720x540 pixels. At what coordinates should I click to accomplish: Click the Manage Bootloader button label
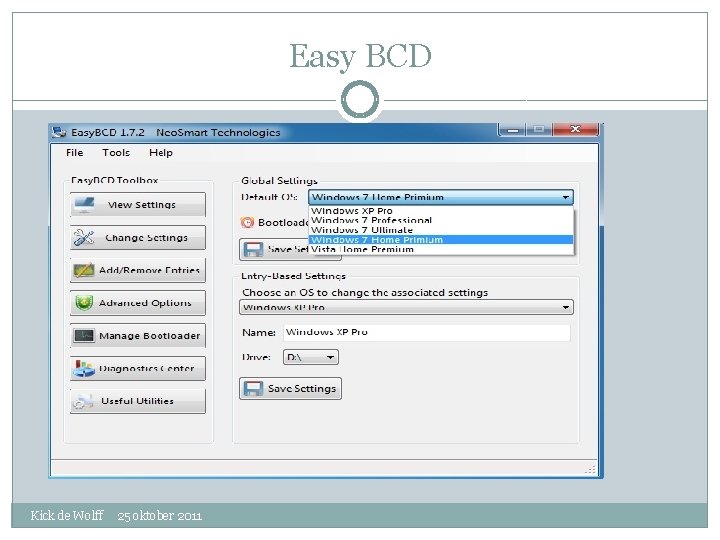(x=150, y=336)
